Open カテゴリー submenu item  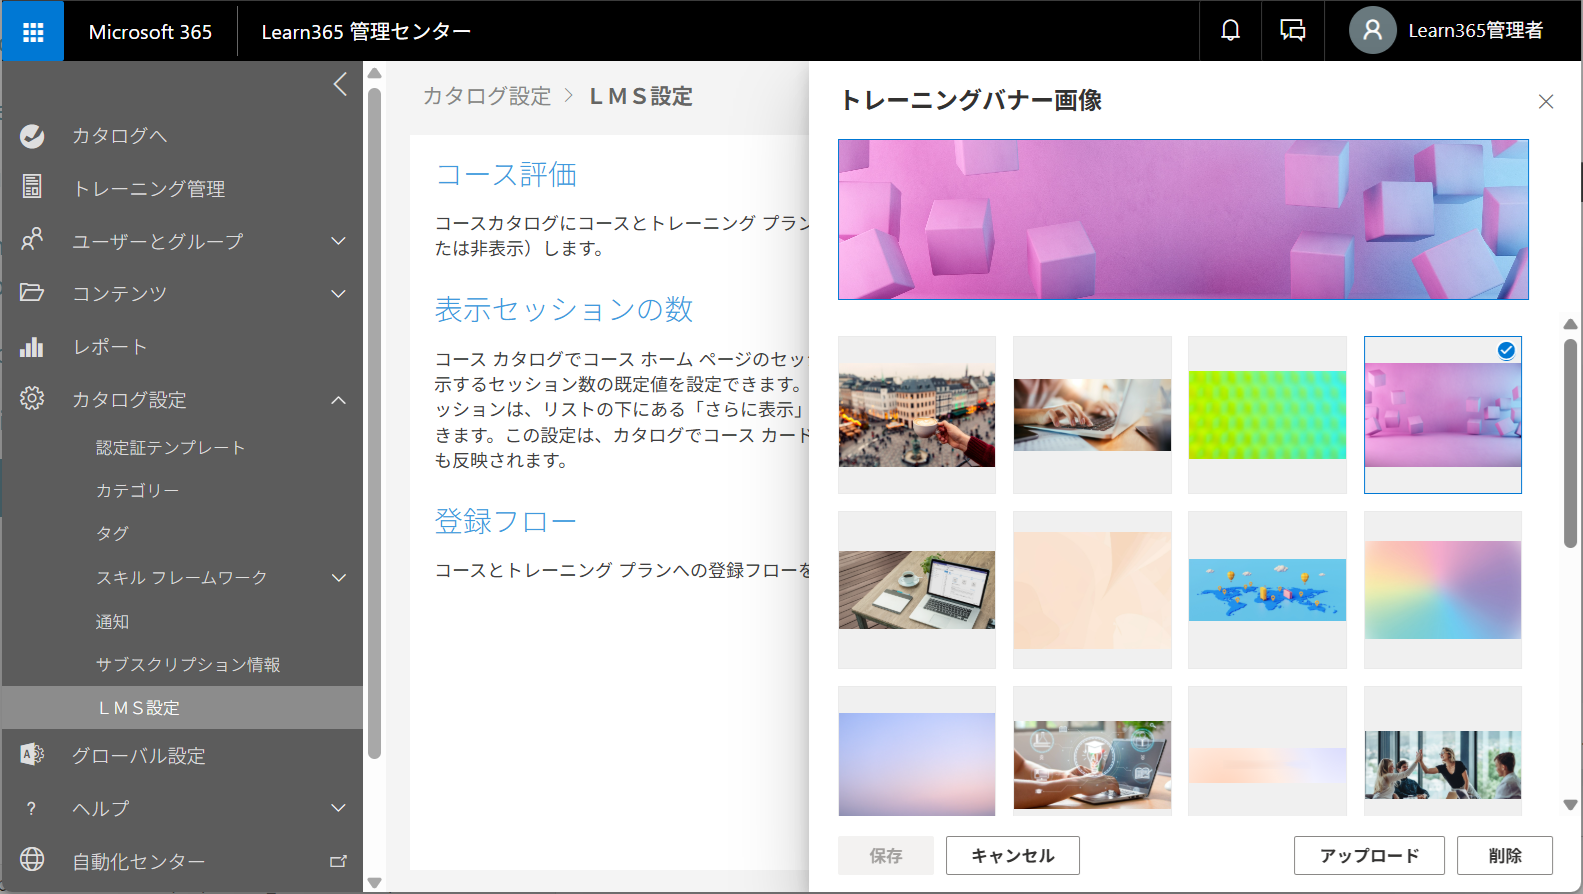point(138,490)
